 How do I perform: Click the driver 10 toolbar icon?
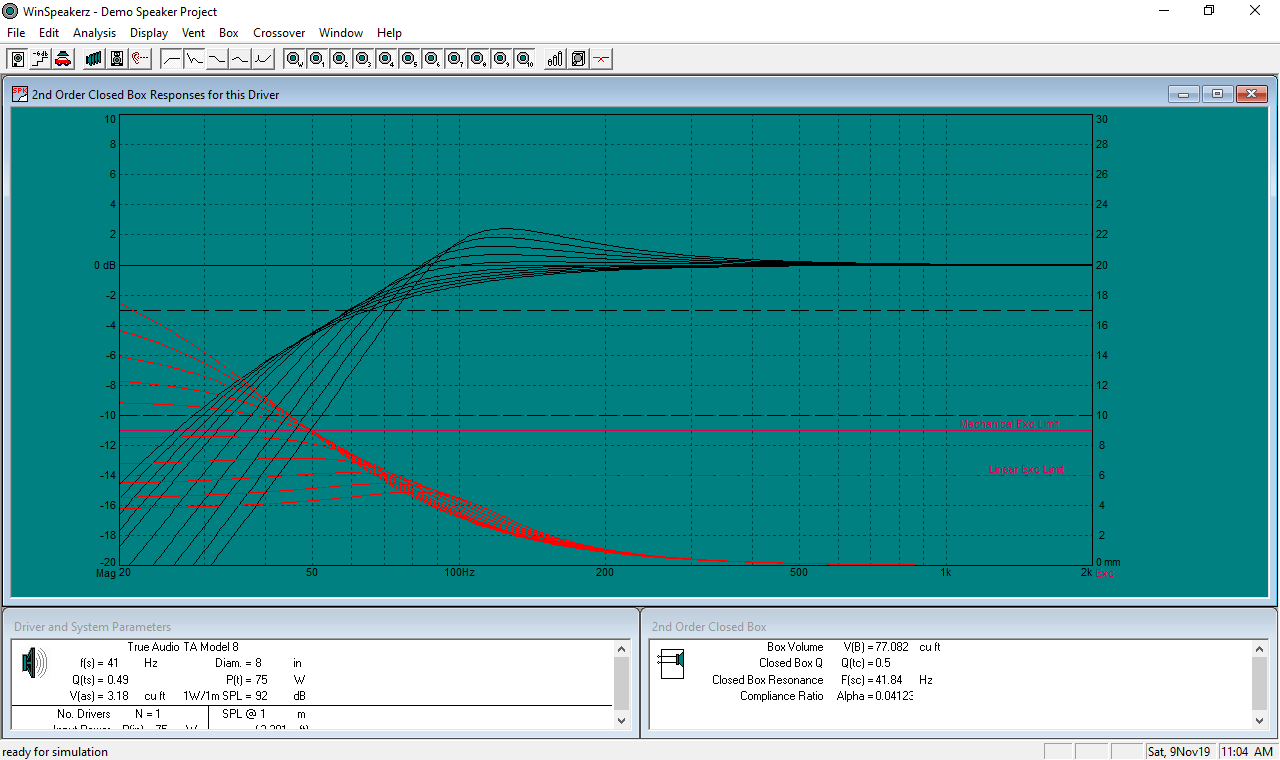click(524, 59)
